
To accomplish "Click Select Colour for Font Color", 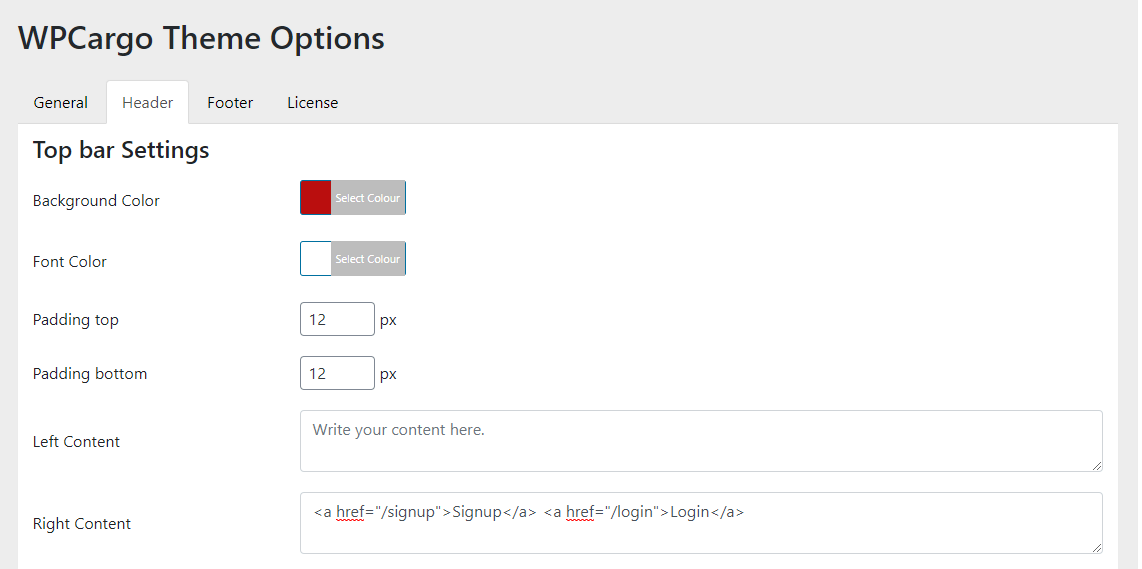I will click(x=368, y=259).
